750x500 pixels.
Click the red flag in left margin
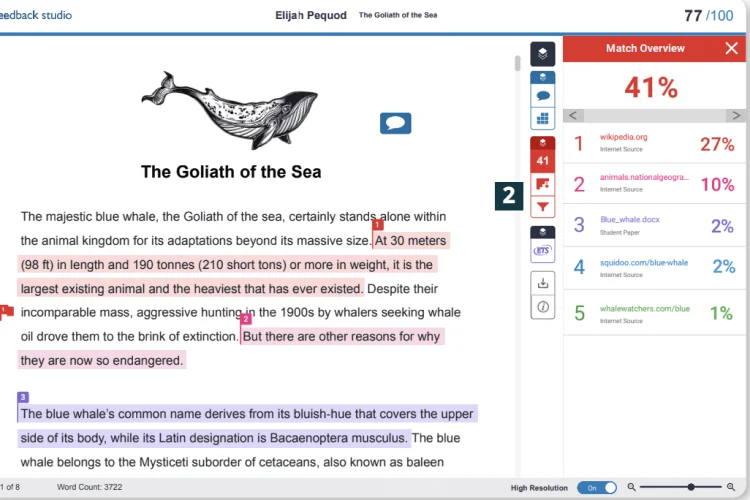click(x=6, y=312)
